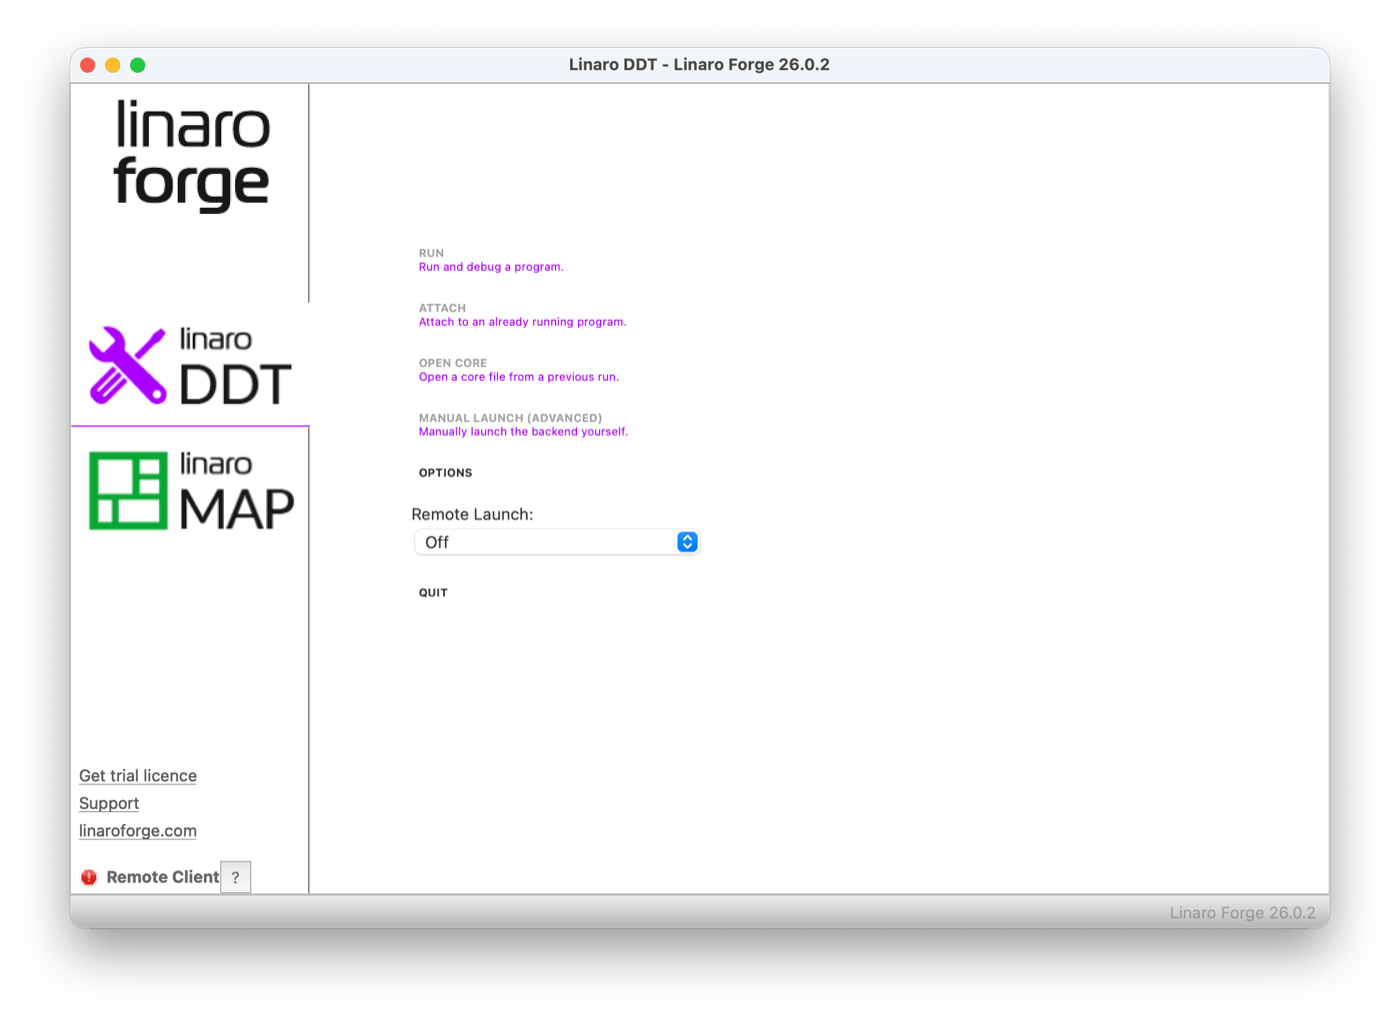Click the Remote Launch label

click(472, 514)
